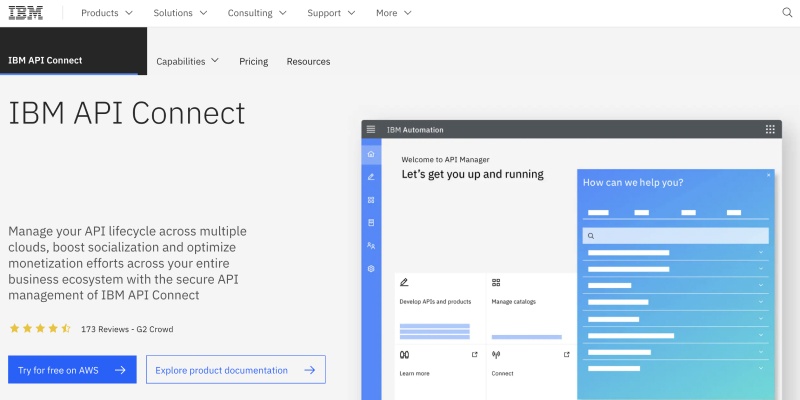This screenshot has height=400, width=800.
Task: Expand the first help topic chevron
Action: (x=761, y=252)
